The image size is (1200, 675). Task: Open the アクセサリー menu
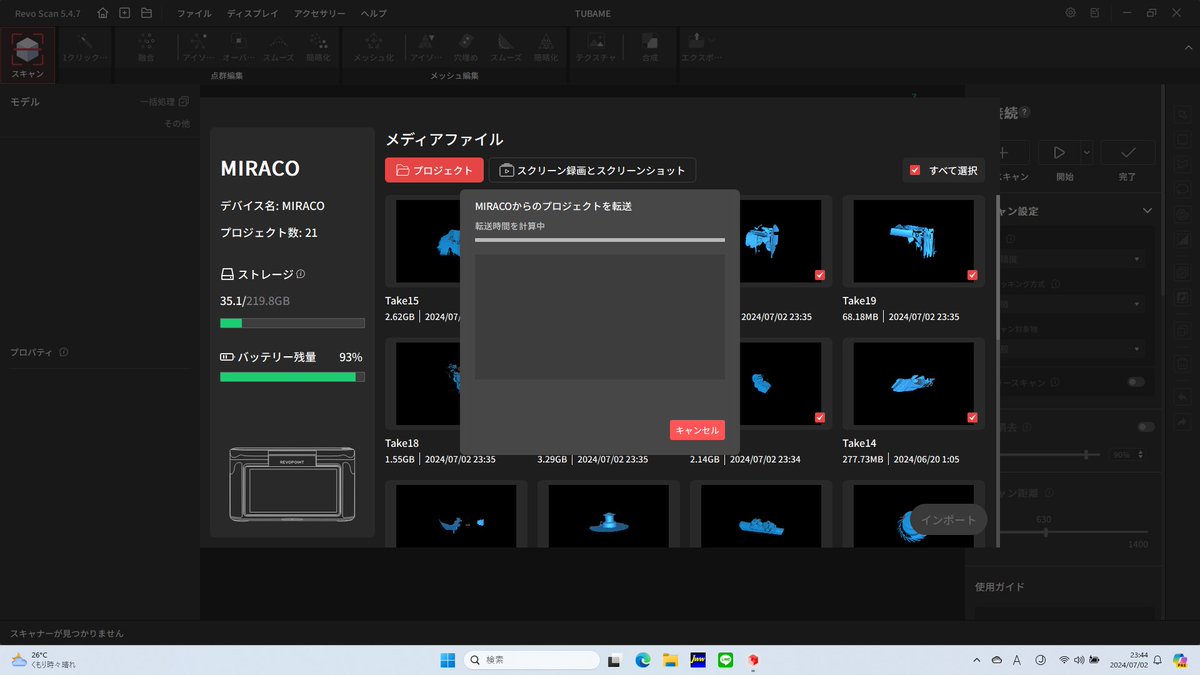[x=320, y=14]
